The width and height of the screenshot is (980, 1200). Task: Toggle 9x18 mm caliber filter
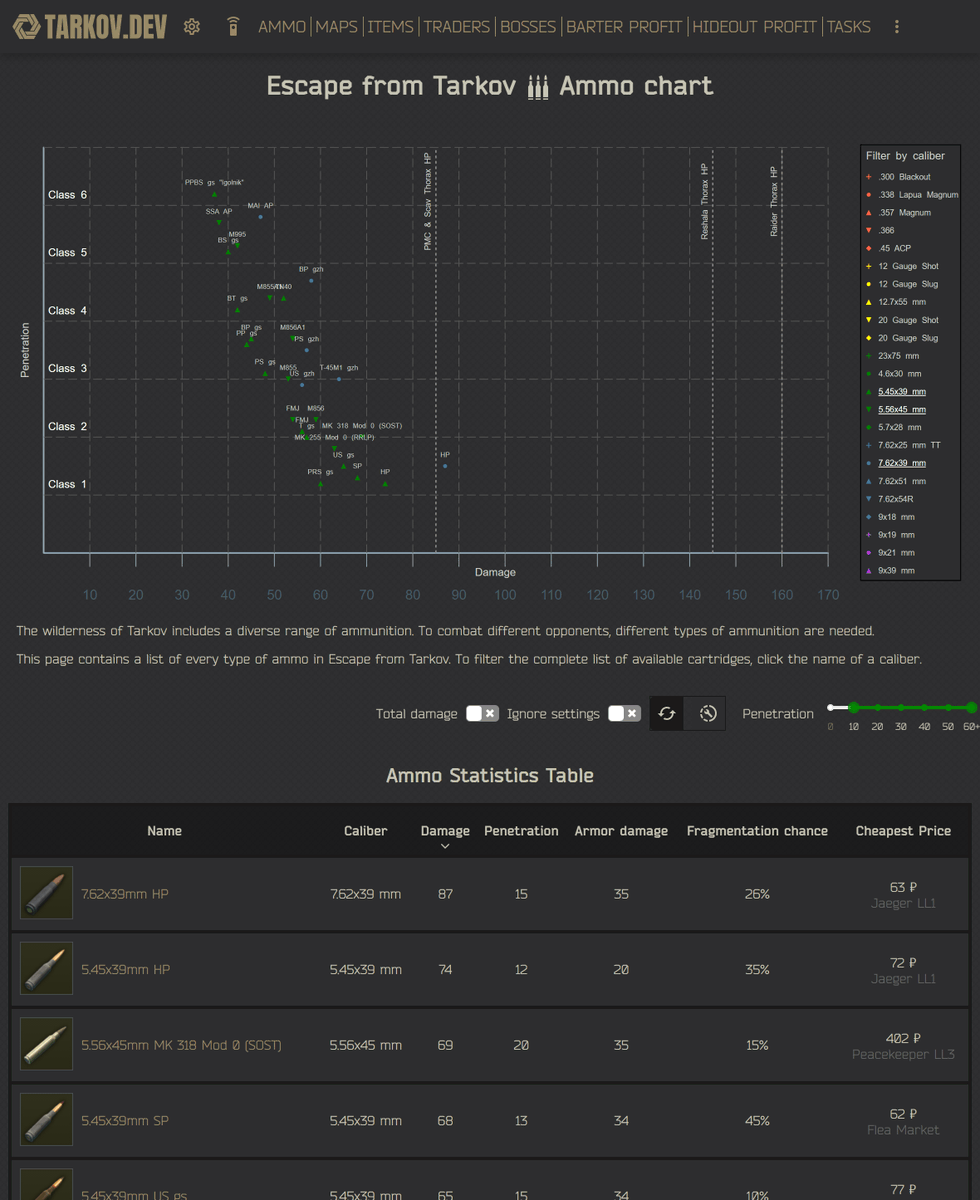click(896, 517)
